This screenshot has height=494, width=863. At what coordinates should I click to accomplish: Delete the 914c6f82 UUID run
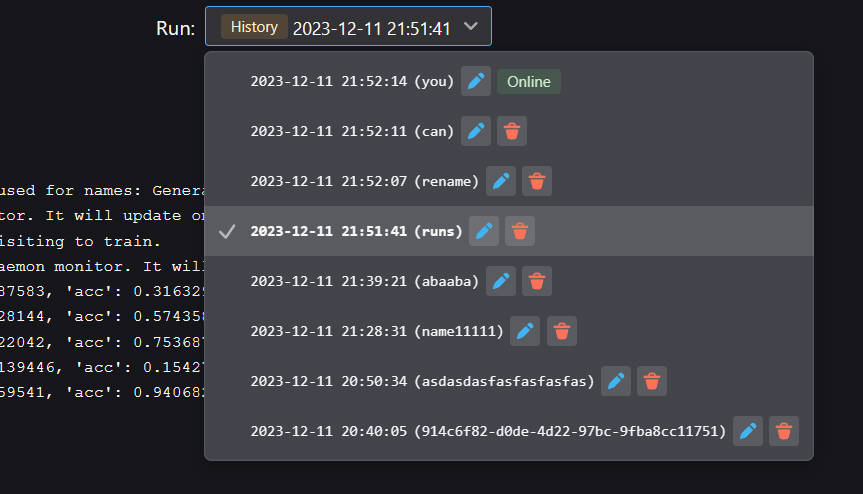click(784, 431)
